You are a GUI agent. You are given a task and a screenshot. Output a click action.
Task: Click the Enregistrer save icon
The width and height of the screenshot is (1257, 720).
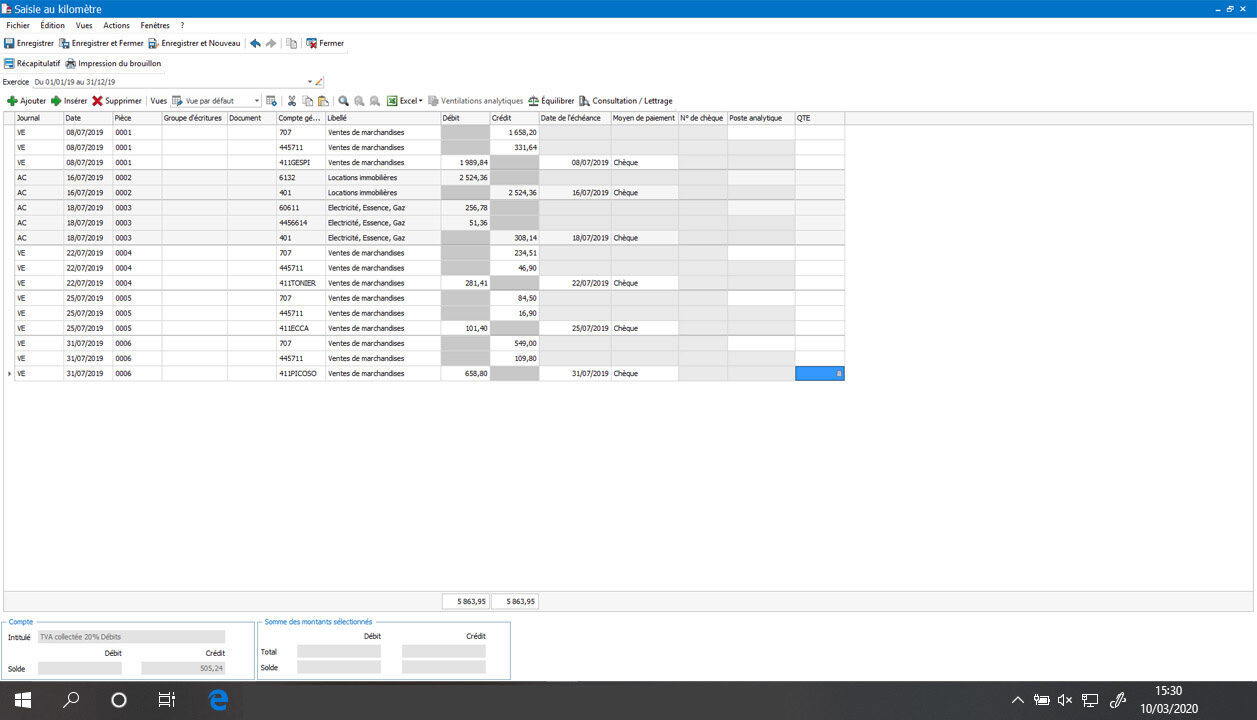(9, 44)
